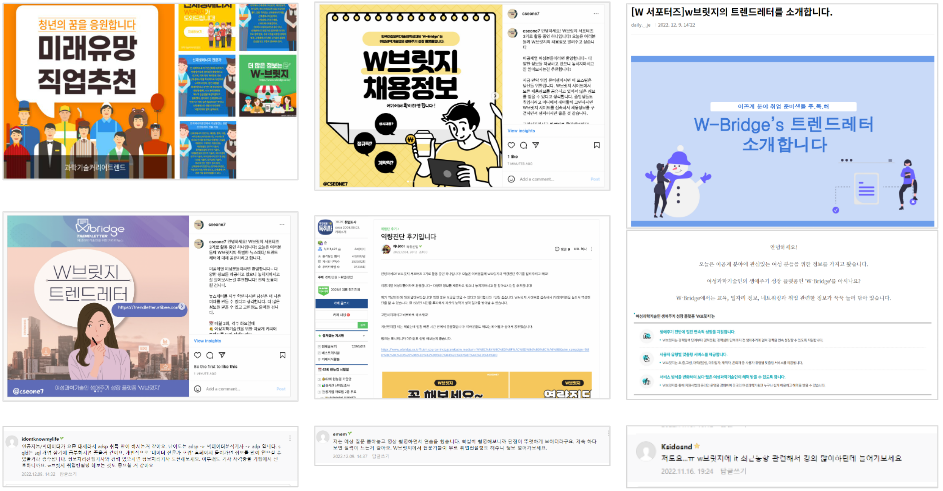
Task: Open three-dot menu of 역량진단 cafe post
Action: tap(592, 249)
